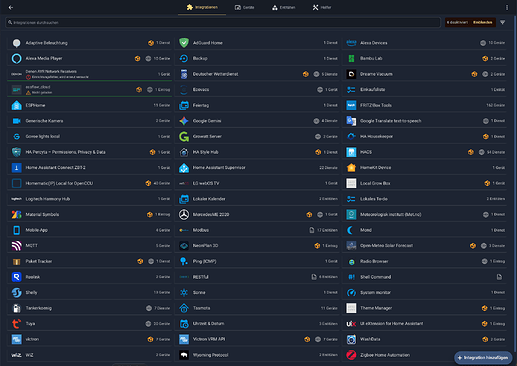Open the HACS integration icon

(x=351, y=152)
